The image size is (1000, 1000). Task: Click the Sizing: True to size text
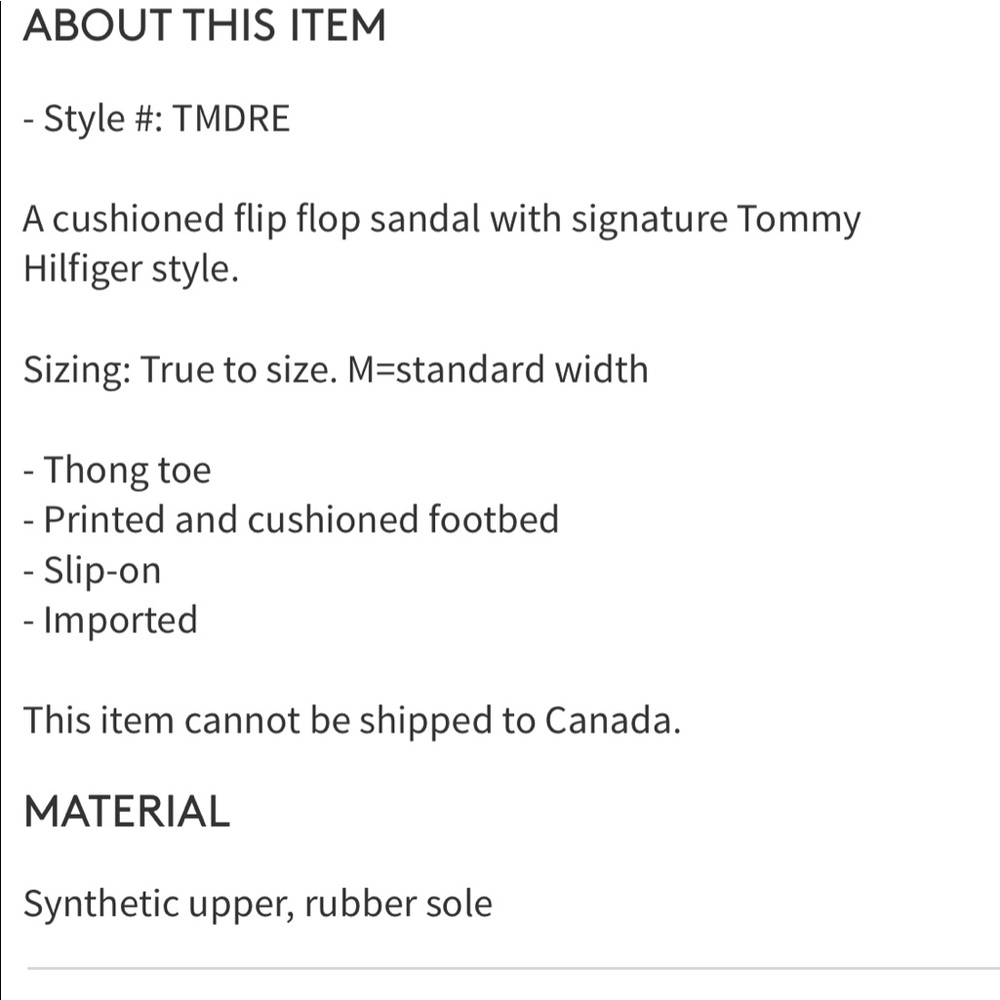[180, 370]
